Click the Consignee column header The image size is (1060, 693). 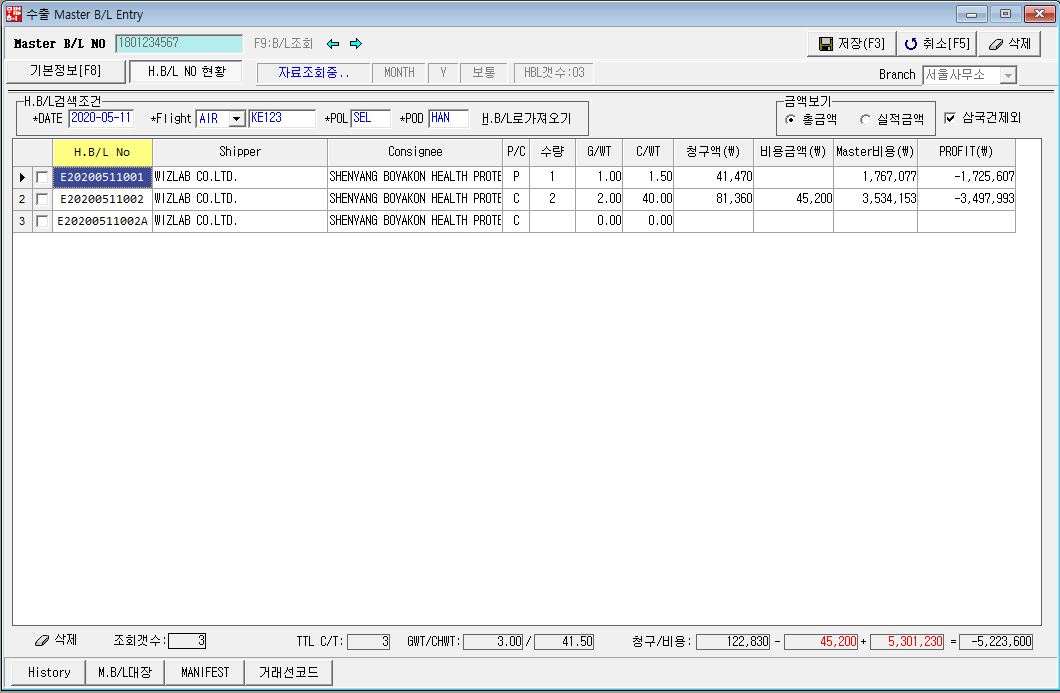[415, 152]
